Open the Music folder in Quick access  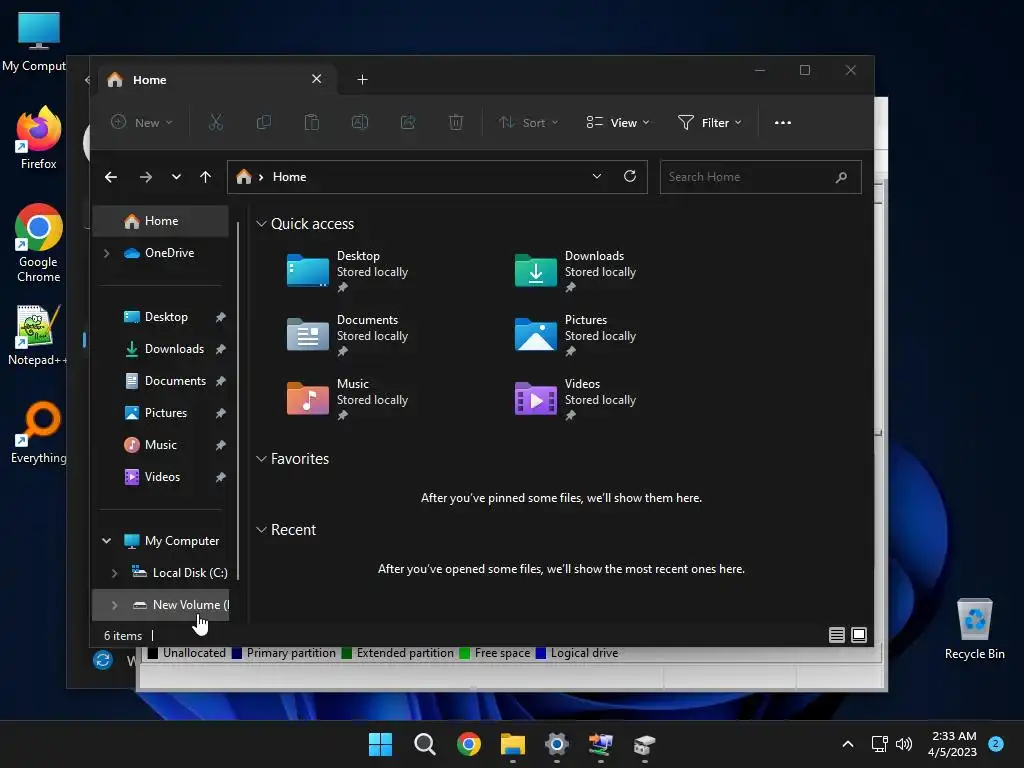[347, 399]
